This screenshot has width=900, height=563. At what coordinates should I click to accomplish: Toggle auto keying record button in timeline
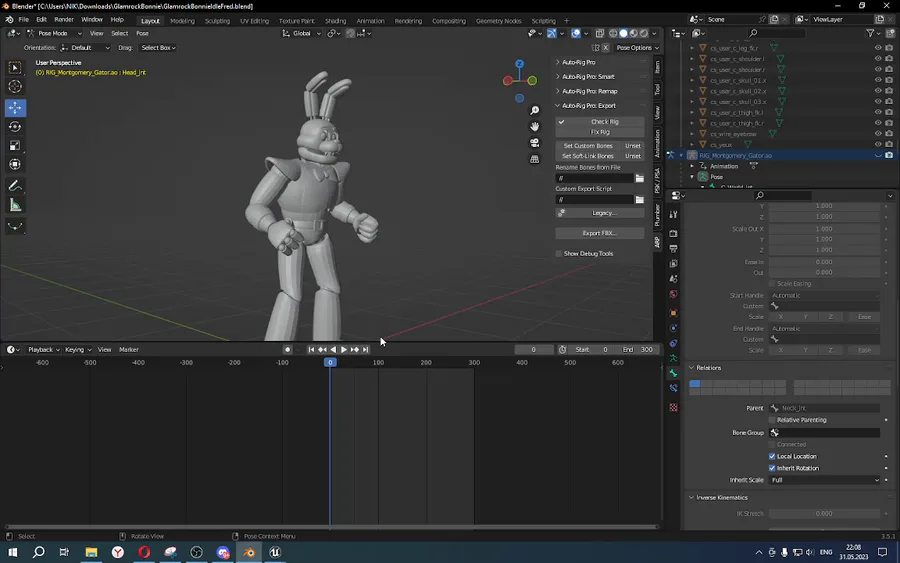coord(288,350)
